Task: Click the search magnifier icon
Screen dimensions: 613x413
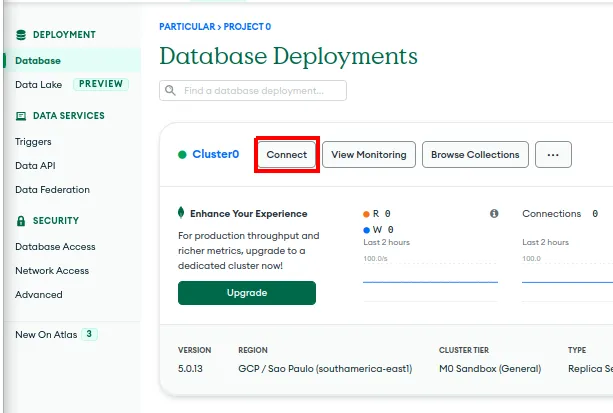Action: [170, 90]
